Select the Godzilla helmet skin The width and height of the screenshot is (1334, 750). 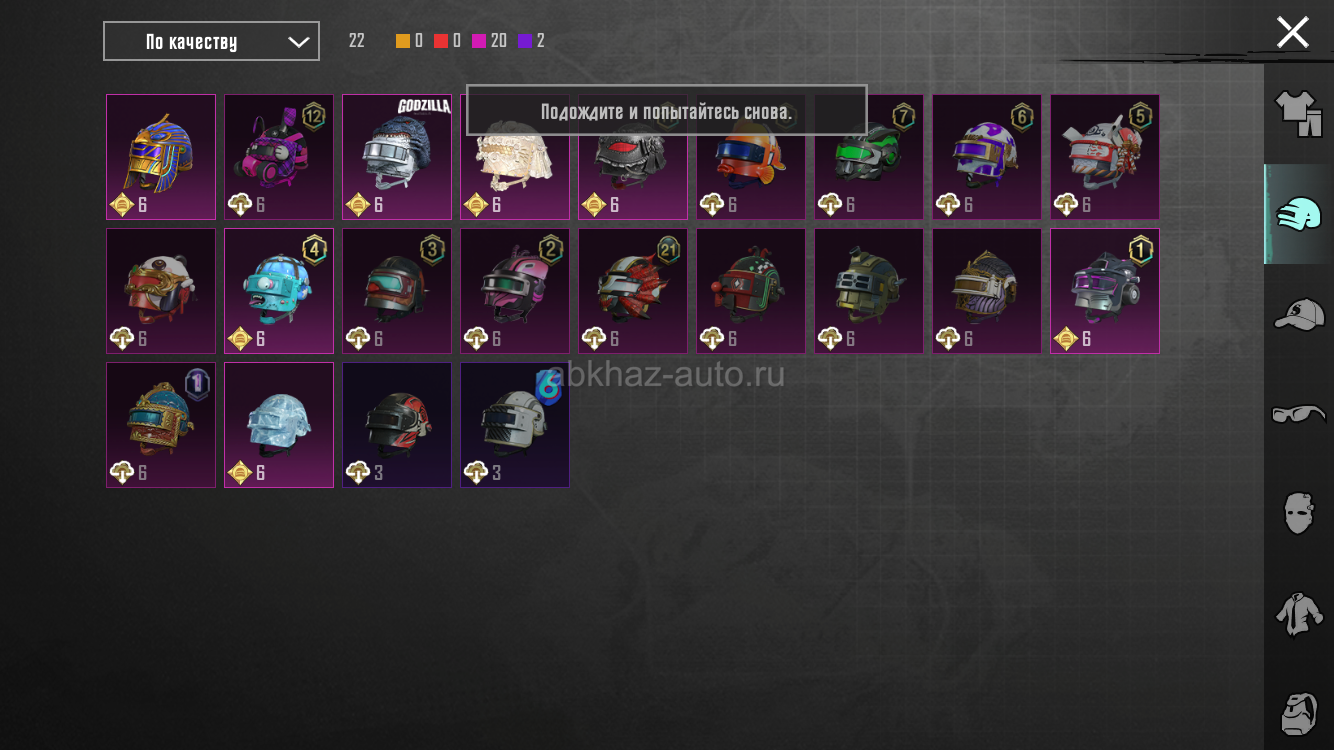(x=397, y=157)
